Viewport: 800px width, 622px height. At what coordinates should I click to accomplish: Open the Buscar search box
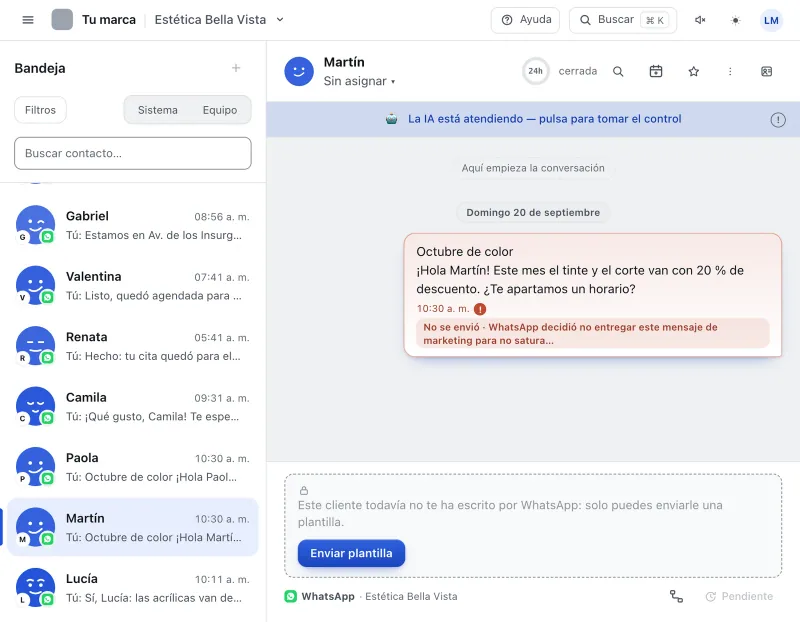622,20
